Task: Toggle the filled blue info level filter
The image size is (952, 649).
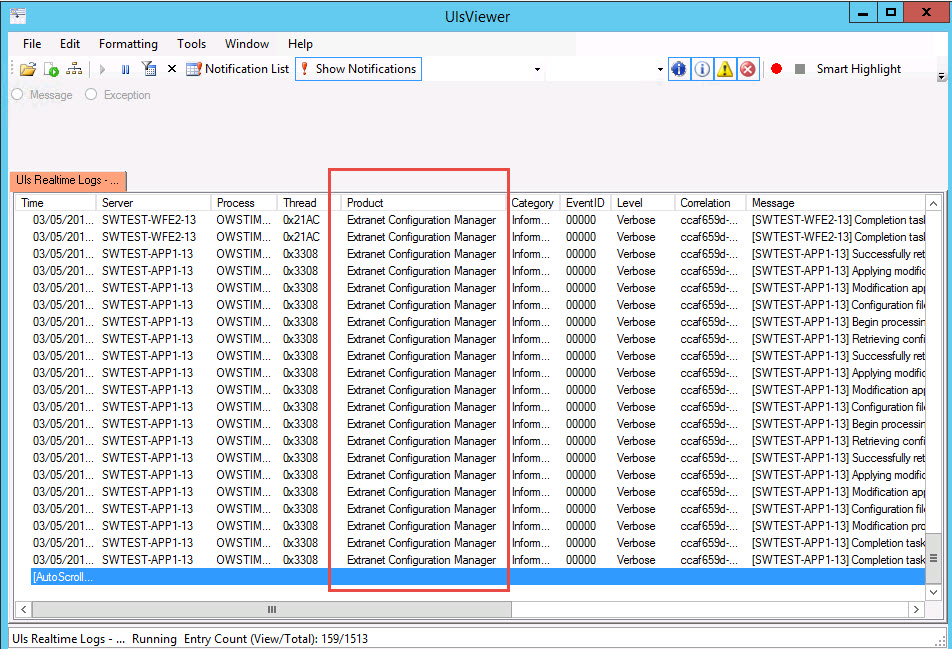Action: coord(679,69)
